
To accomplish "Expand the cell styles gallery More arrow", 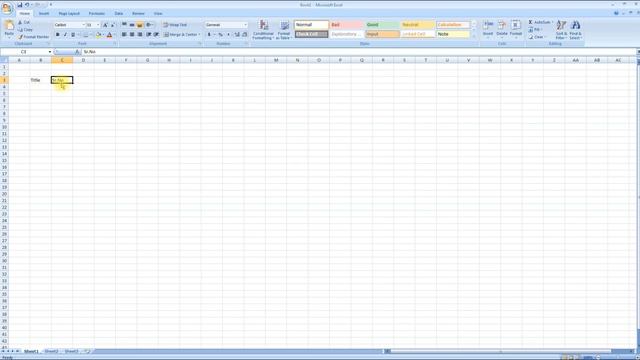I will [x=474, y=37].
